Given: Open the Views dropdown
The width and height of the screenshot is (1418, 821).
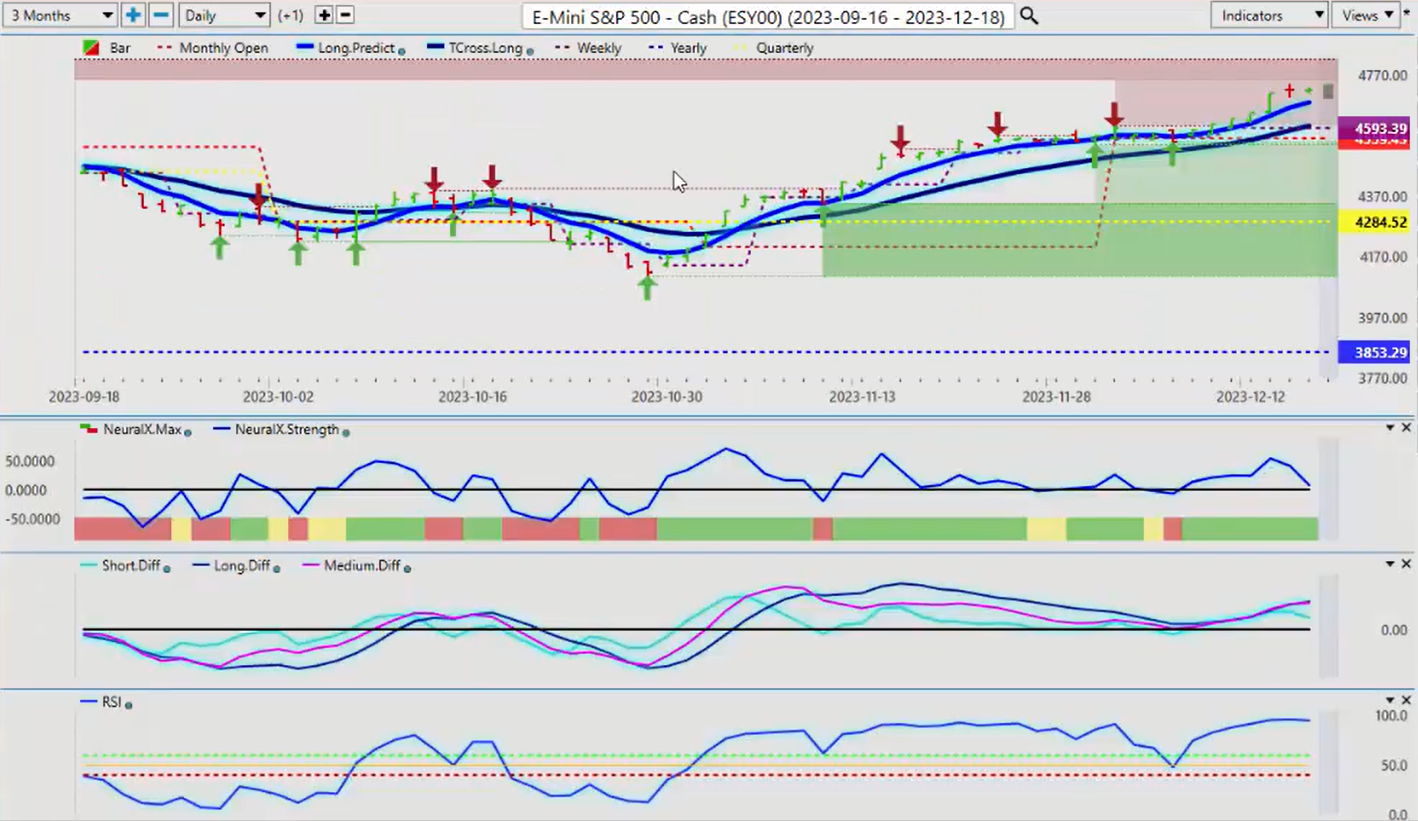Looking at the screenshot, I should coord(1366,15).
